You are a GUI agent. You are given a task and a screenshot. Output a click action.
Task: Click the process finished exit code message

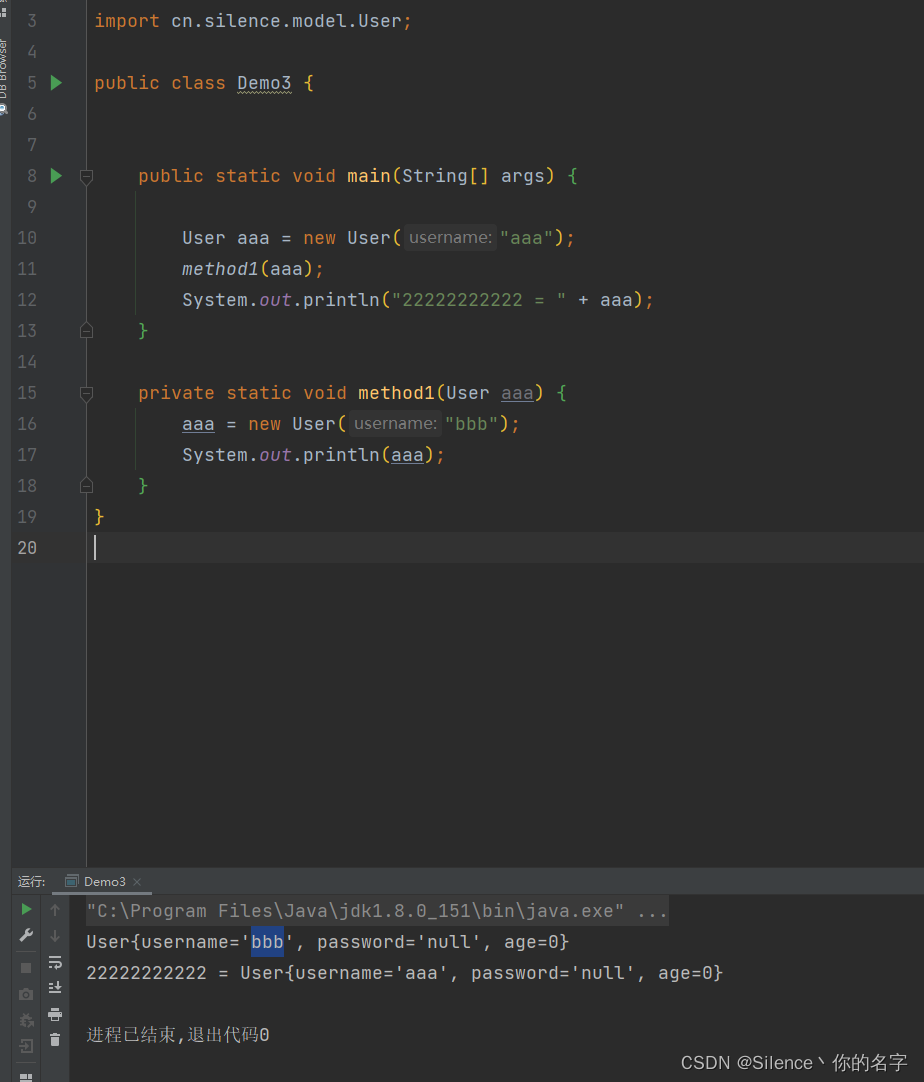coord(178,1035)
